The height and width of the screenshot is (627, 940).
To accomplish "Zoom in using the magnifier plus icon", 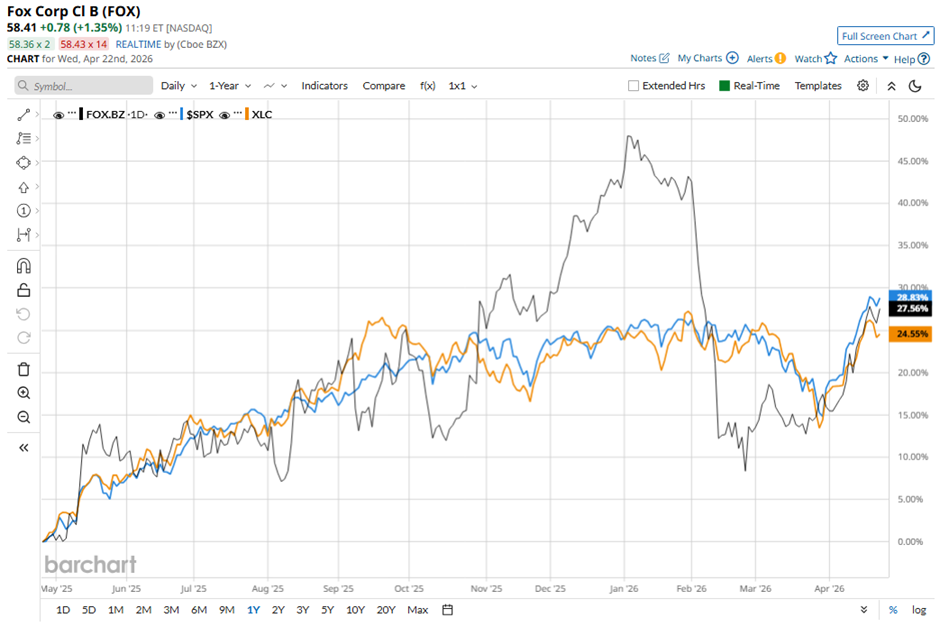I will point(24,393).
